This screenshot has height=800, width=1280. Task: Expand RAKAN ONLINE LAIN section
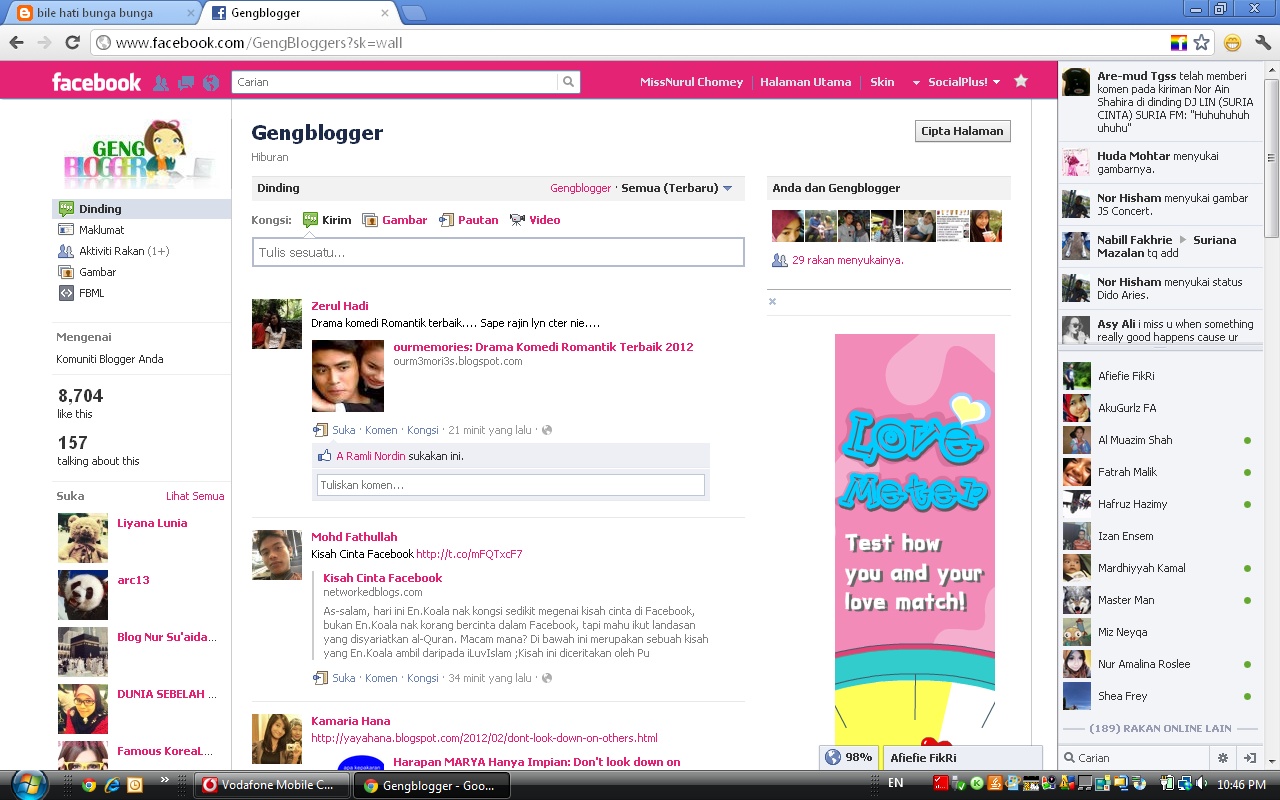pyautogui.click(x=1160, y=728)
